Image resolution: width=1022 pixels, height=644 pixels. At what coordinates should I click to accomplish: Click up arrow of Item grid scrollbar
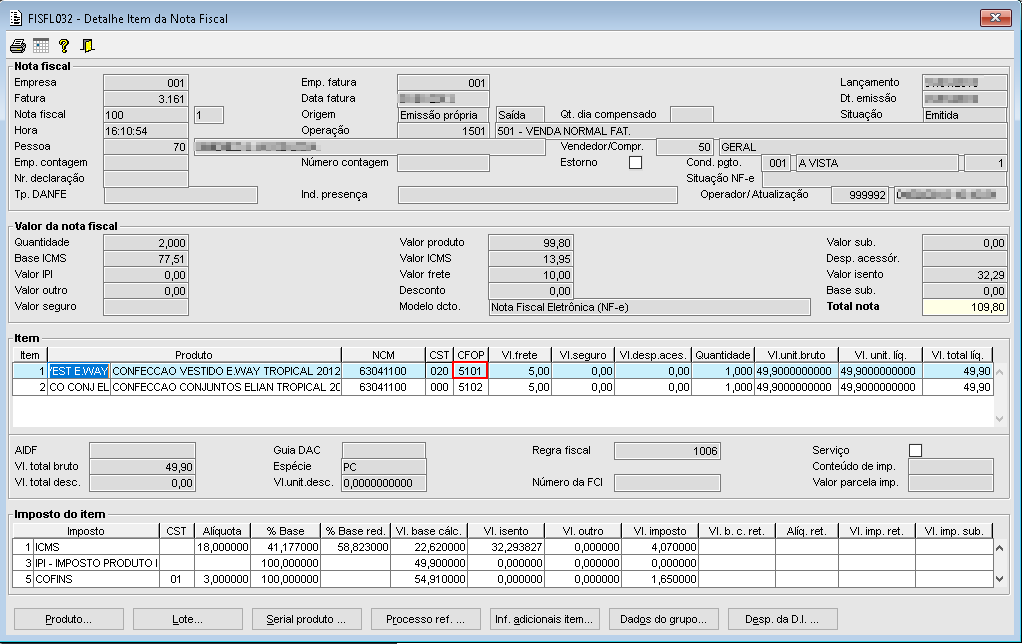pos(1000,372)
